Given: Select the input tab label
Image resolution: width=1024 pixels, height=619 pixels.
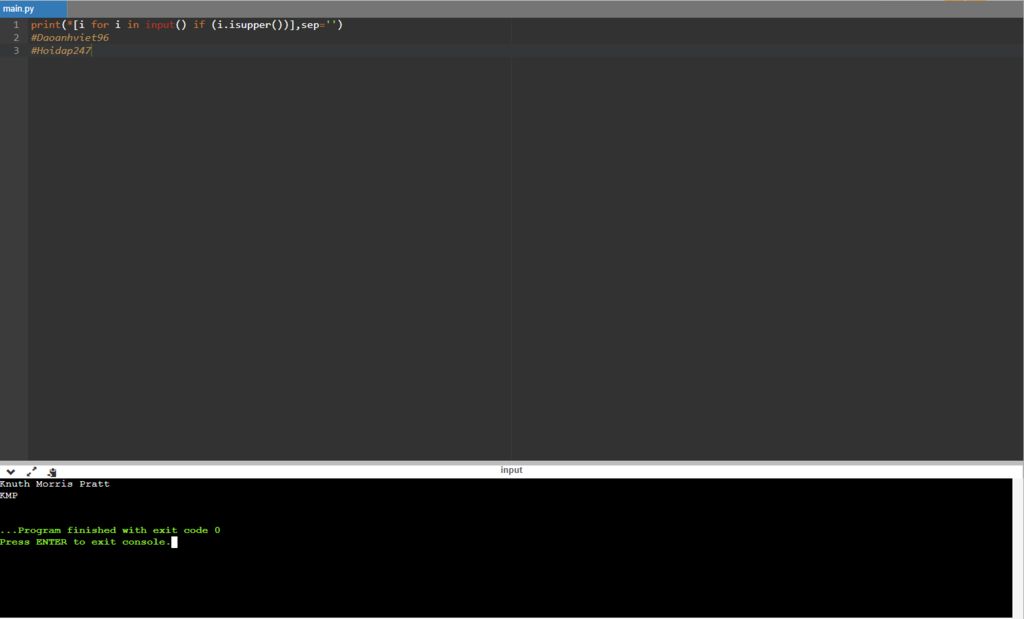Looking at the screenshot, I should [x=511, y=470].
